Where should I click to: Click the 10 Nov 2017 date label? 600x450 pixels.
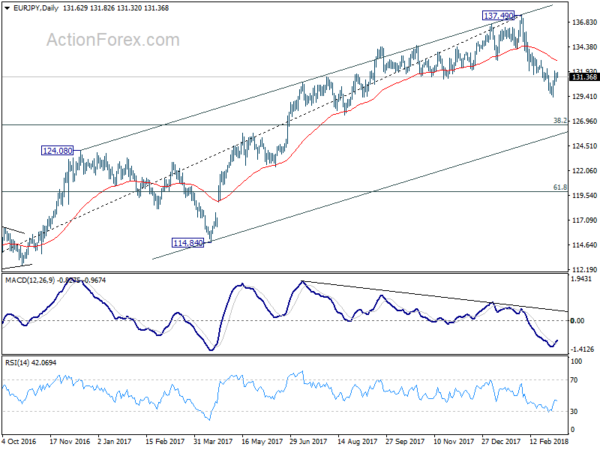tap(454, 441)
